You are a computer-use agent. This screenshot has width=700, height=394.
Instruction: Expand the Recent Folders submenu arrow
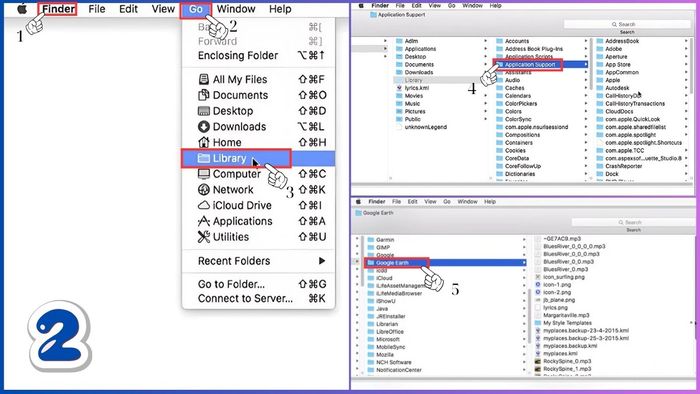[322, 261]
